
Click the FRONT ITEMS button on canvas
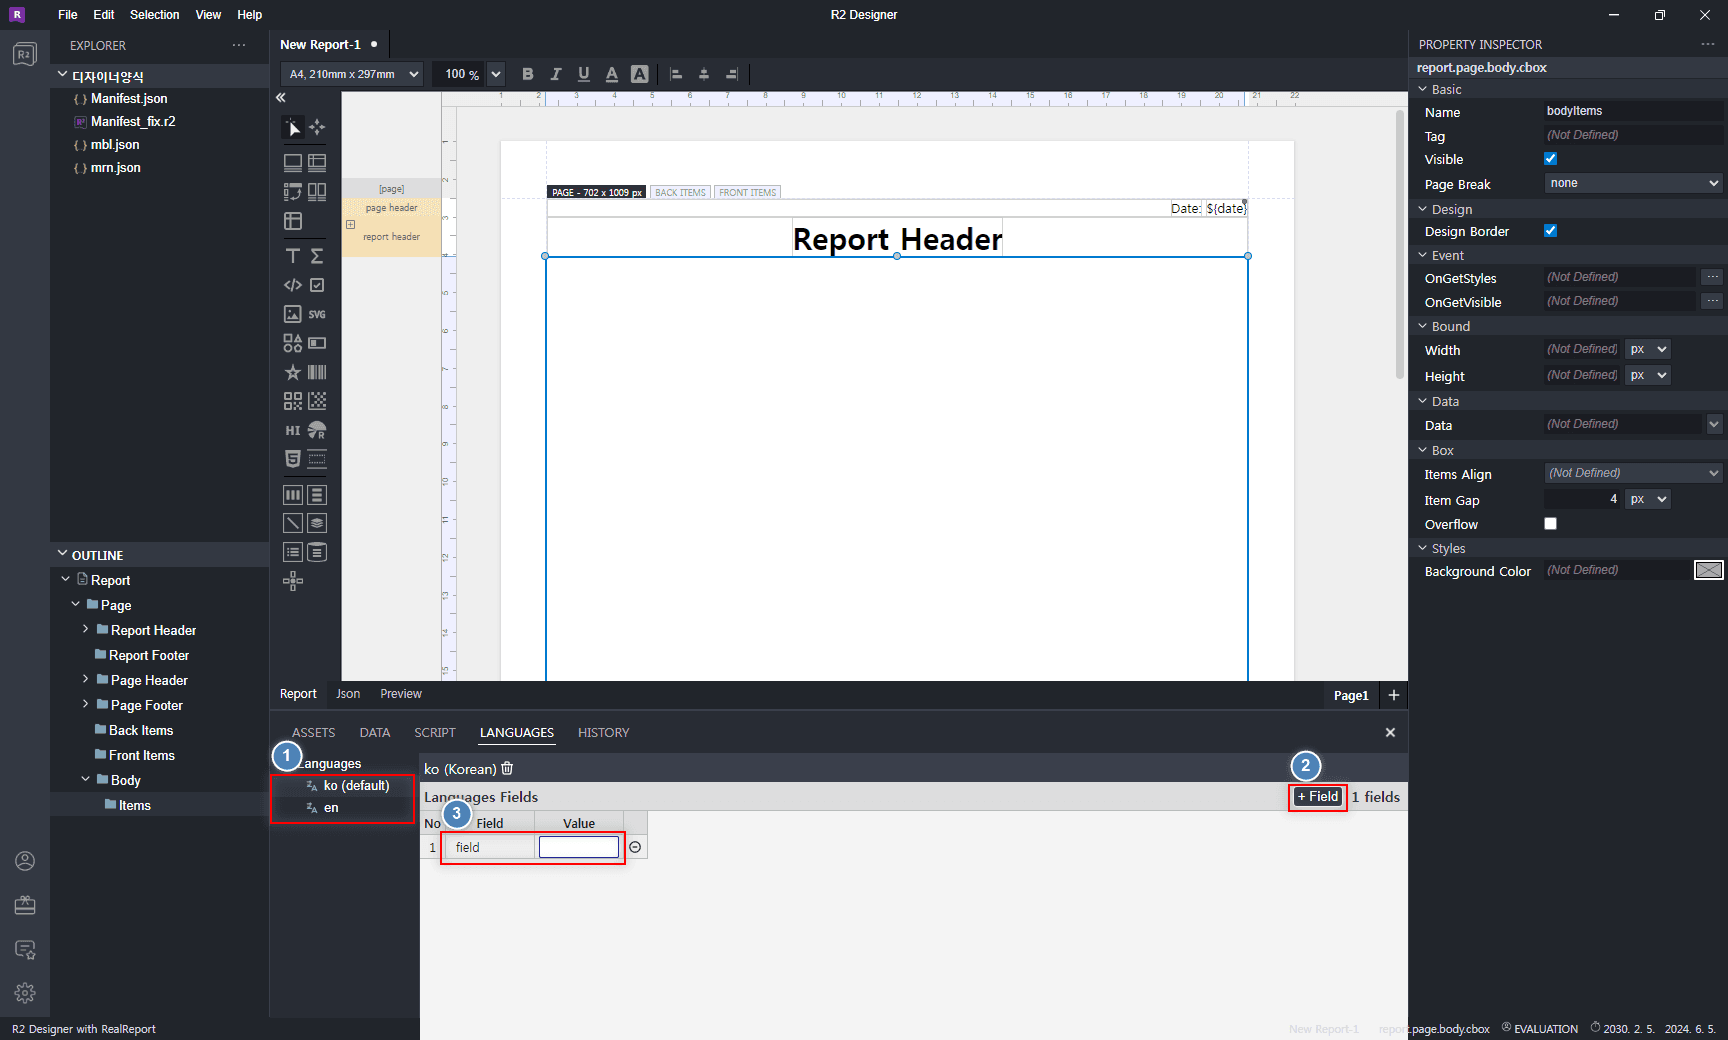[x=747, y=192]
